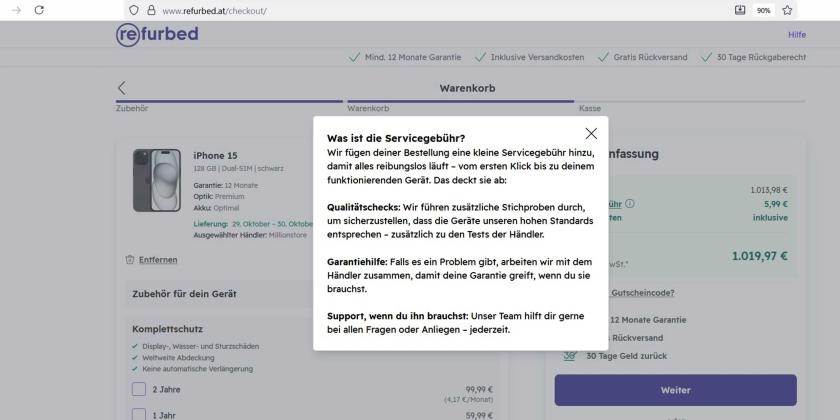Close the Servicegebühr info dialog
The height and width of the screenshot is (420, 840).
point(591,133)
